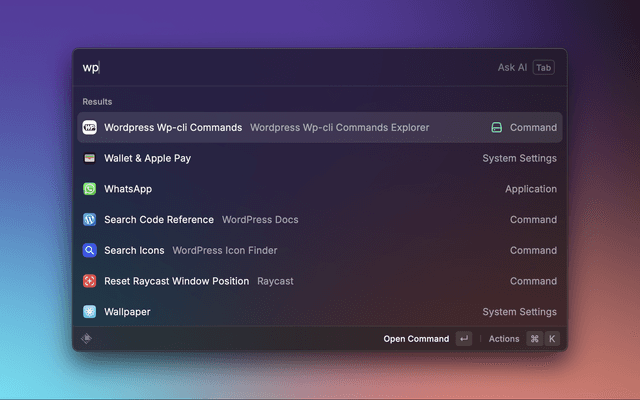The height and width of the screenshot is (400, 640).
Task: Click the K key badge in bottom bar
Action: (552, 339)
